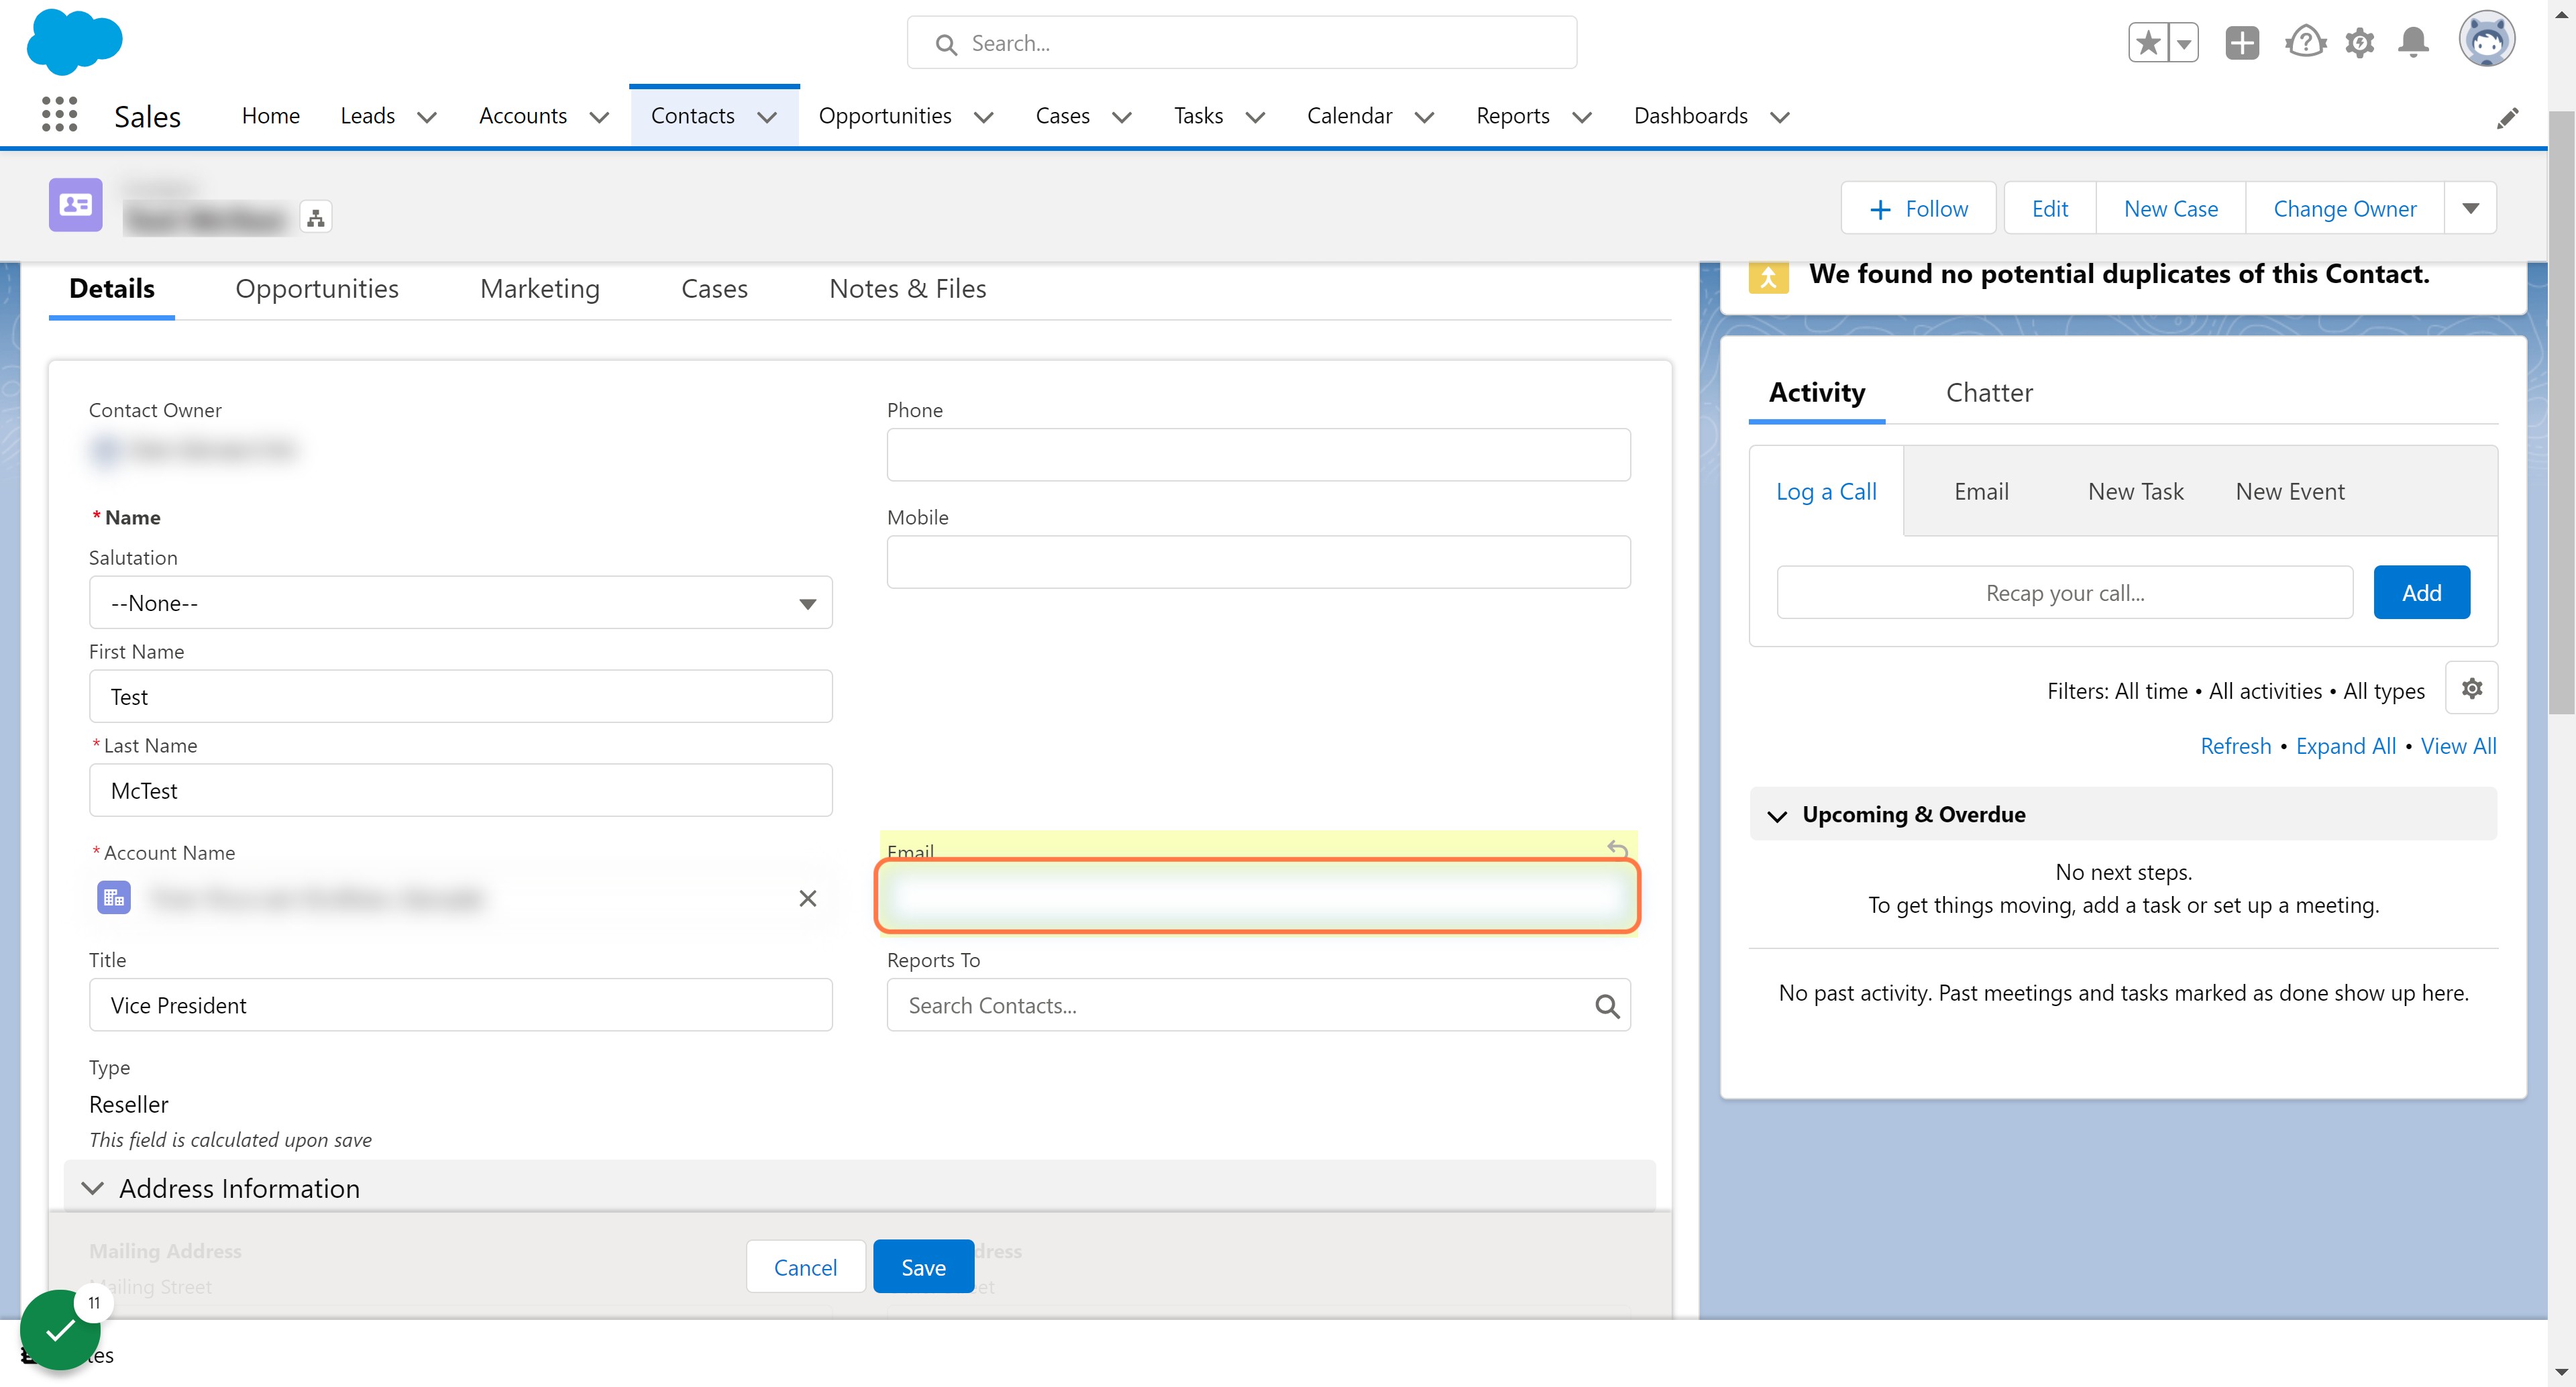
Task: Focus the global Search box
Action: (x=1241, y=43)
